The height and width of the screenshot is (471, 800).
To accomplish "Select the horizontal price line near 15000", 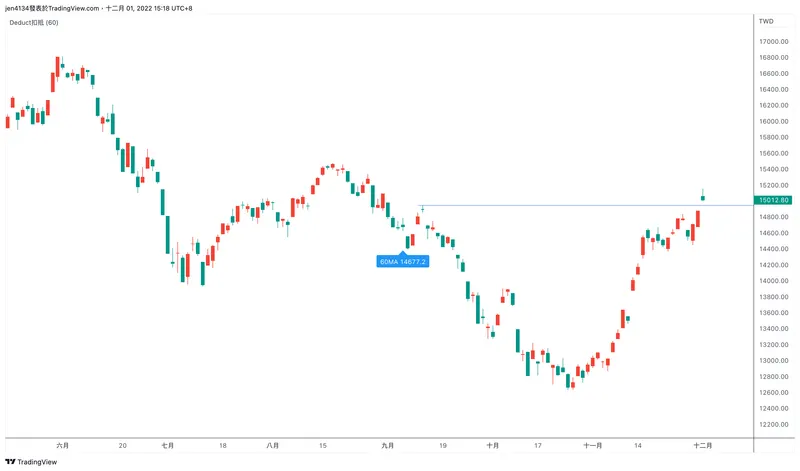I will pos(580,206).
